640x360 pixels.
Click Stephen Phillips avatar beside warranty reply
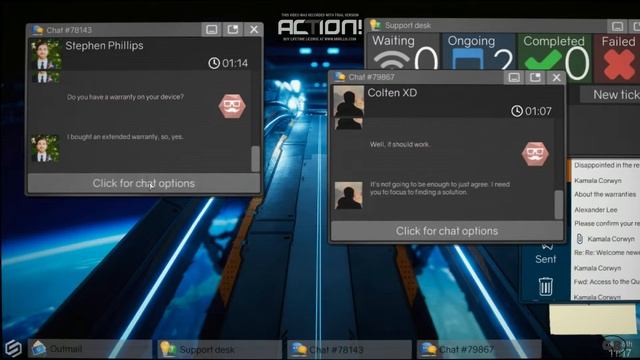pyautogui.click(x=46, y=149)
